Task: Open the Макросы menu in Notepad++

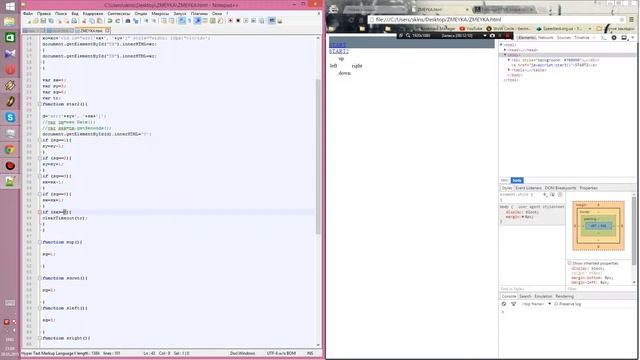Action: tap(160, 13)
